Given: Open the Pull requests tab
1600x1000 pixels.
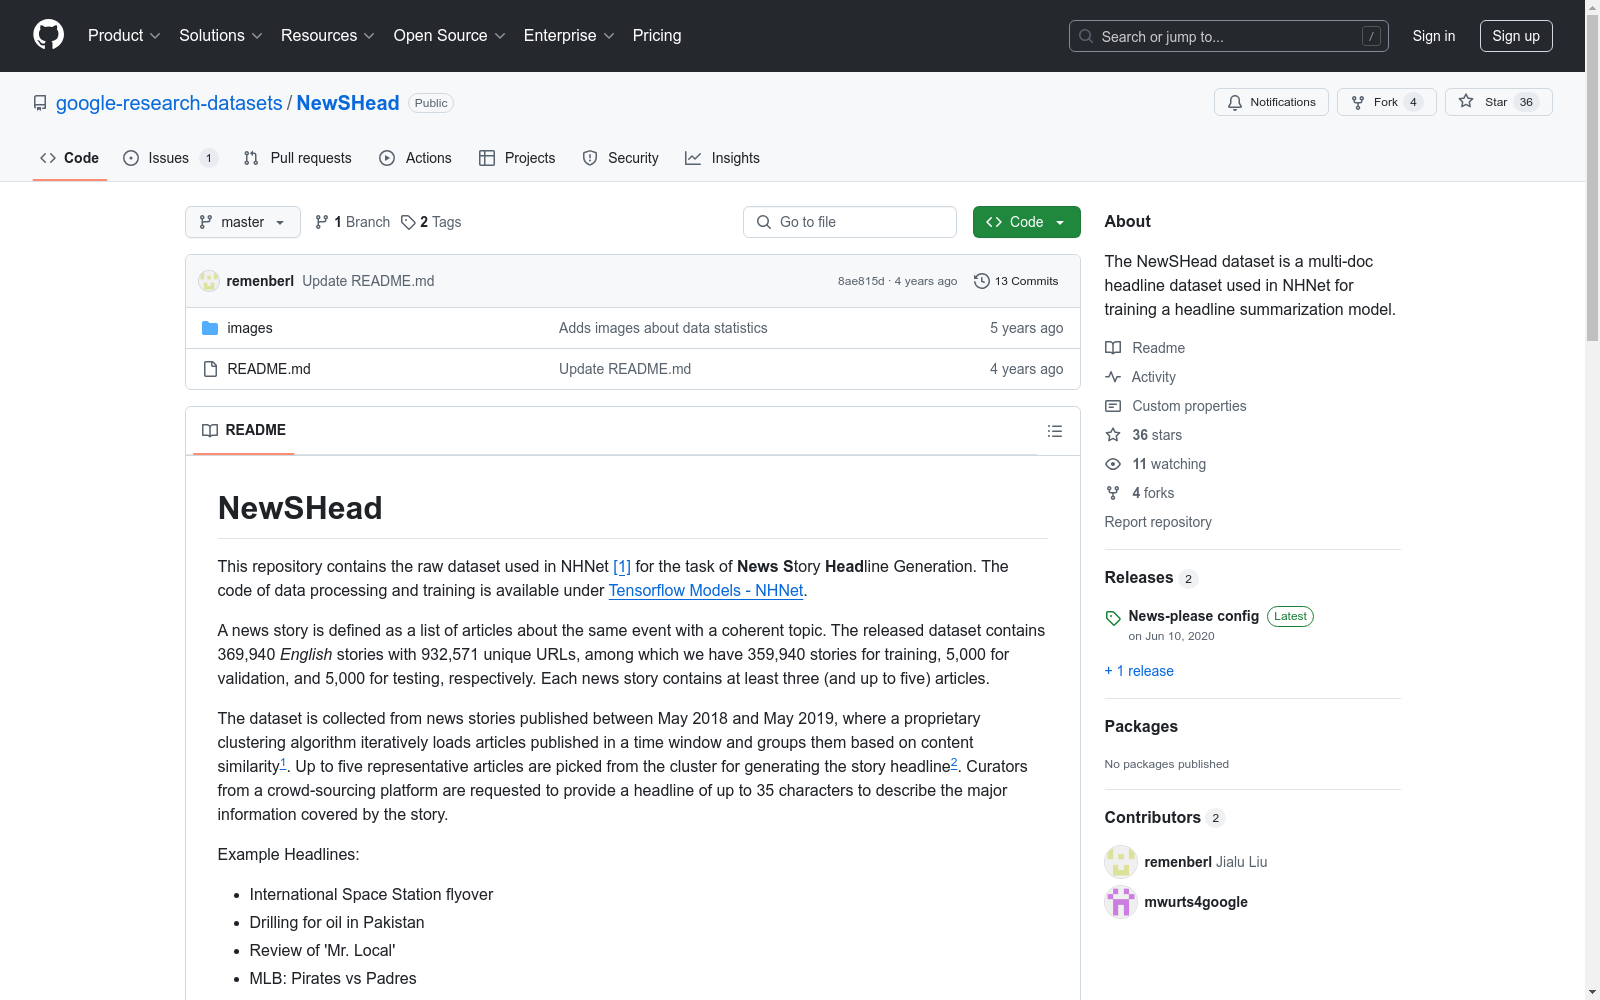Looking at the screenshot, I should pos(298,158).
